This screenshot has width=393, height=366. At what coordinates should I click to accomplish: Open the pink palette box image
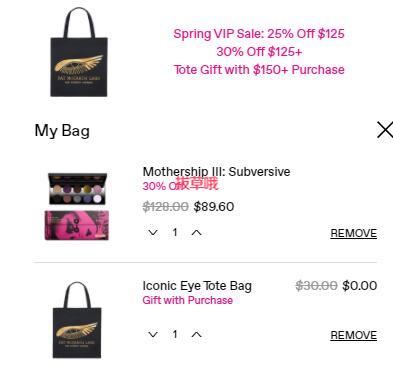pyautogui.click(x=77, y=225)
